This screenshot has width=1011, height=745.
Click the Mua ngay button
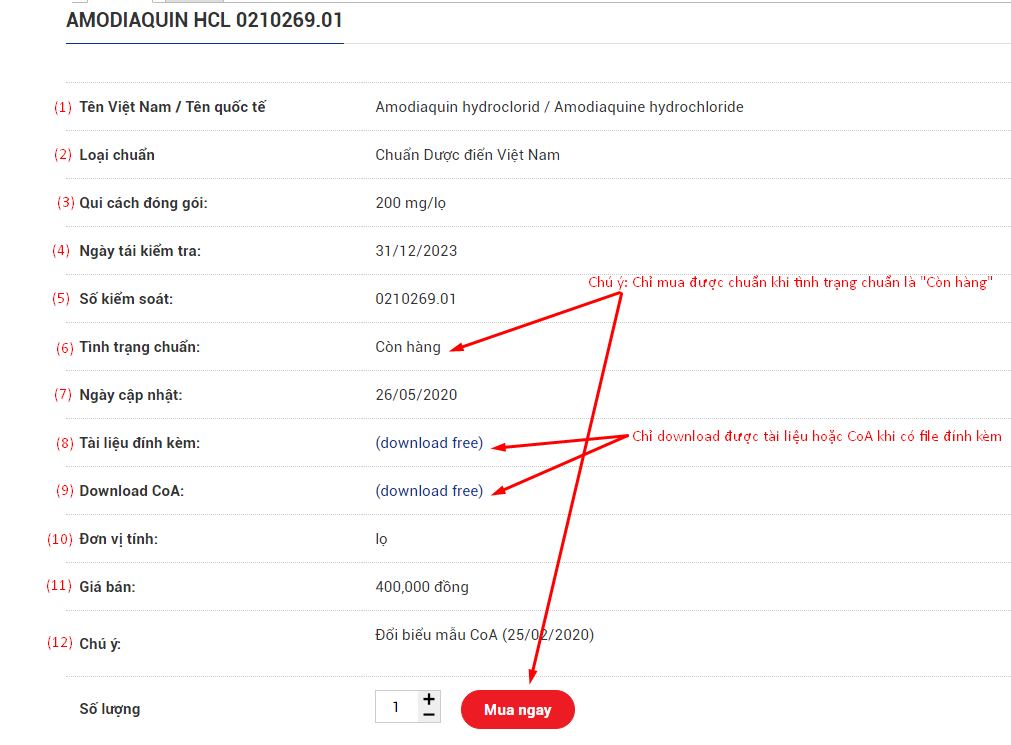(517, 710)
